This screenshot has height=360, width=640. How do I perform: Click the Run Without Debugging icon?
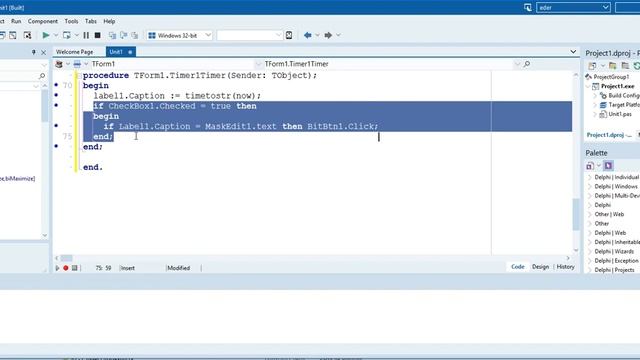pyautogui.click(x=67, y=36)
